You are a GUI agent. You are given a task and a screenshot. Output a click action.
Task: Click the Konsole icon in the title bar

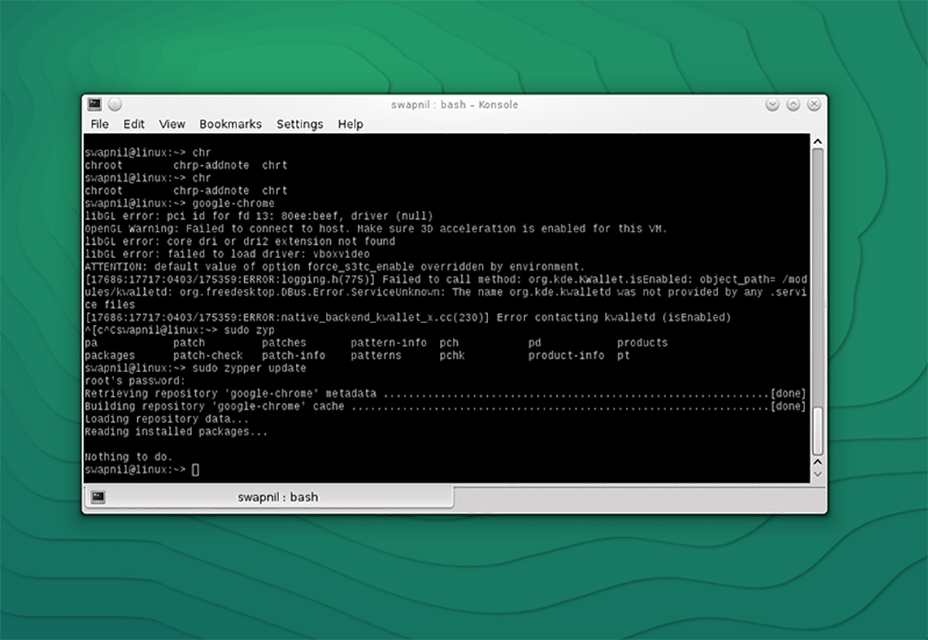coord(95,103)
